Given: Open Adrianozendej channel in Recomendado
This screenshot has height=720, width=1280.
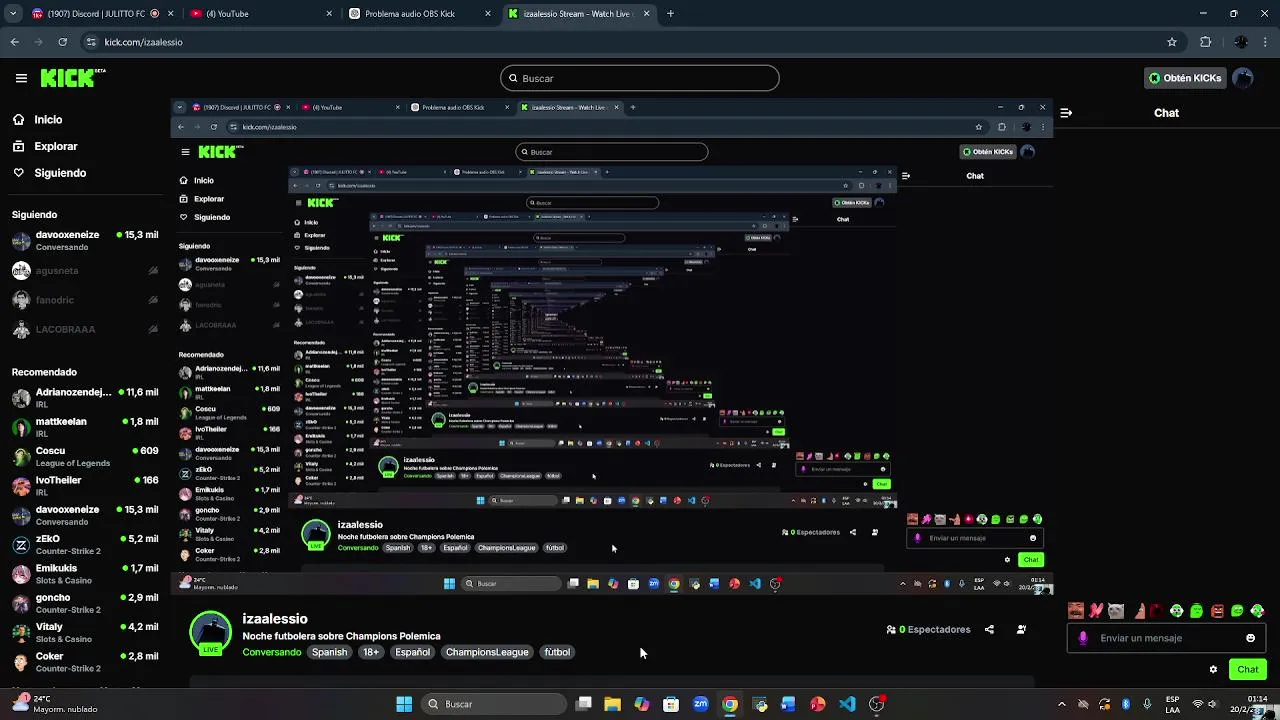Looking at the screenshot, I should [x=85, y=398].
